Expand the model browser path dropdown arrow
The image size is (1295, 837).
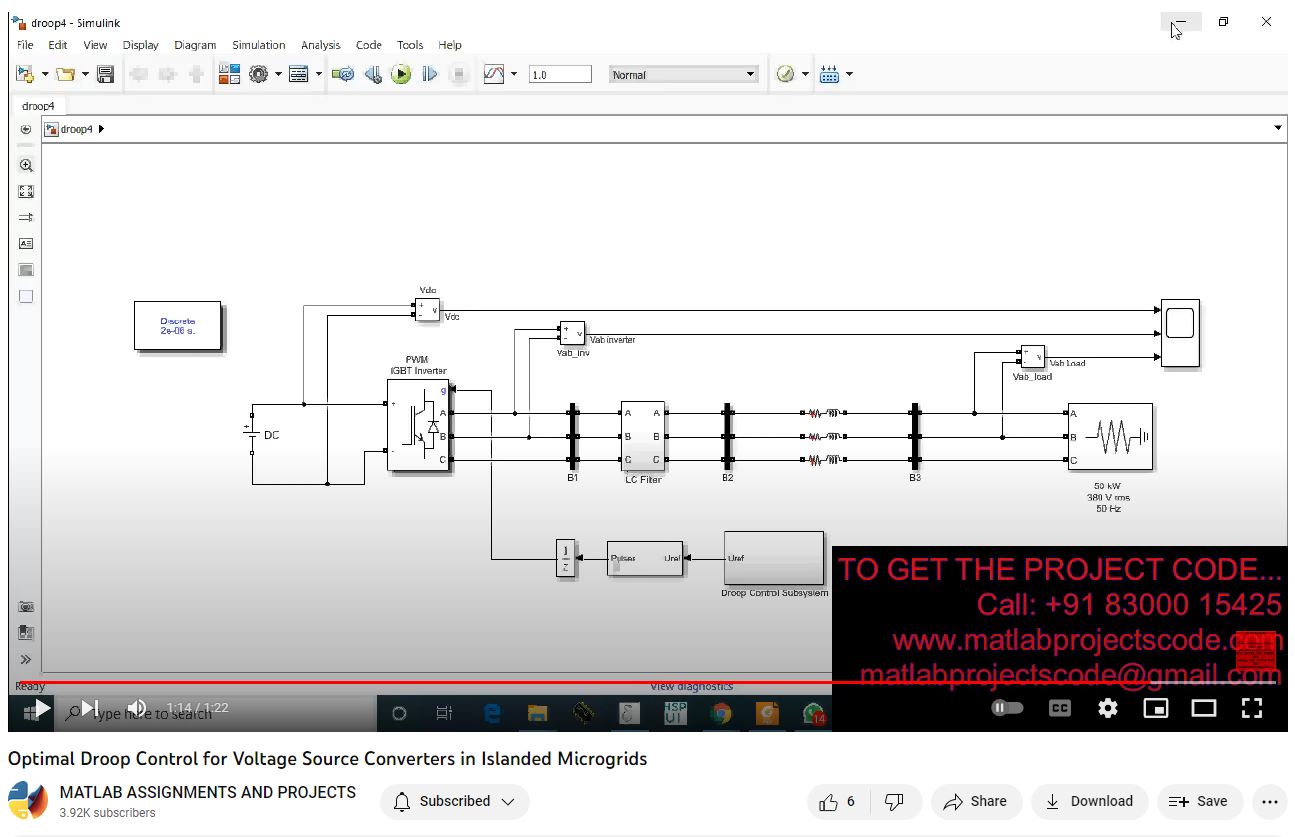pyautogui.click(x=1277, y=129)
